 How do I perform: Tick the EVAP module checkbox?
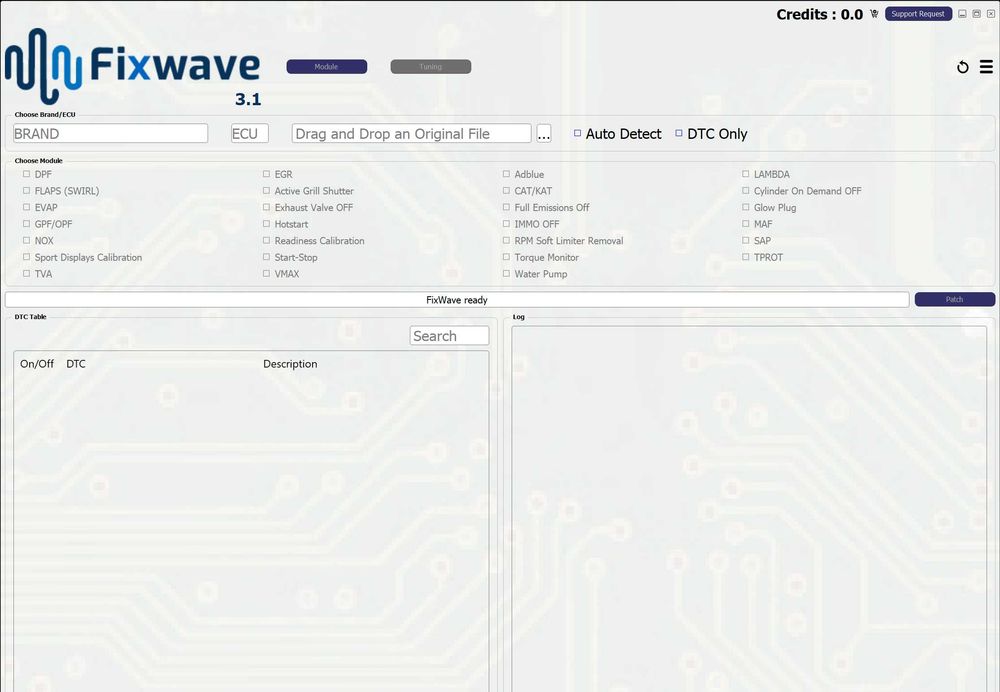pos(26,207)
